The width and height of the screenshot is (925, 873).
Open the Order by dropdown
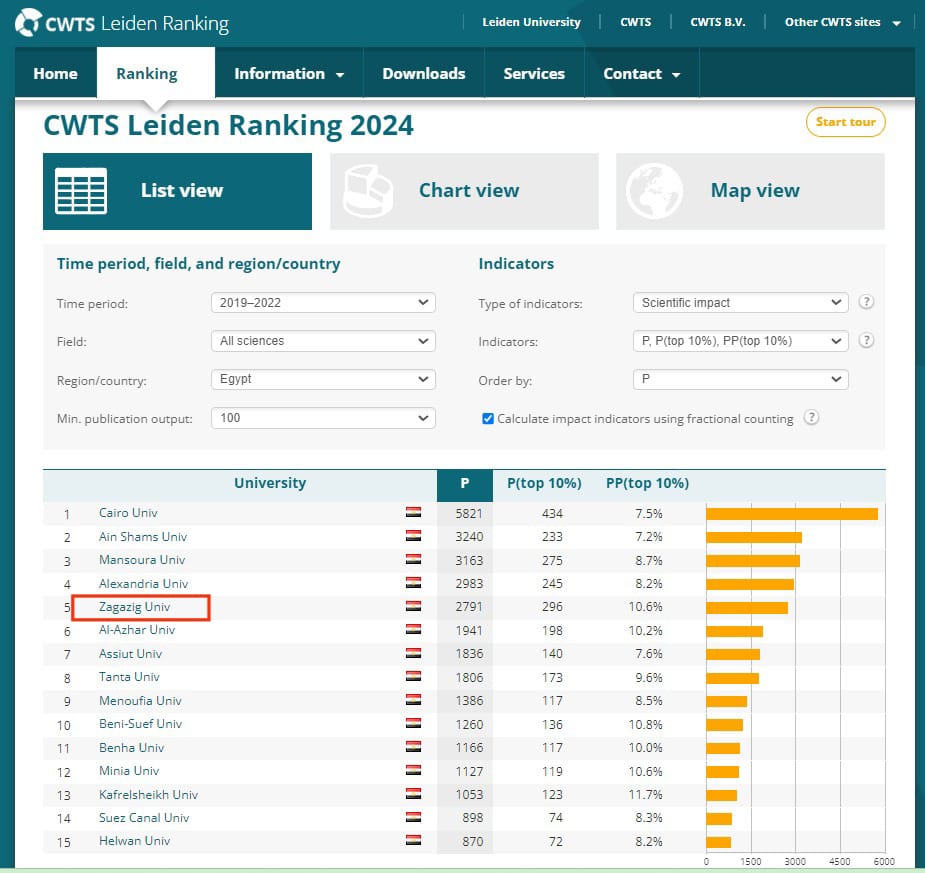[740, 379]
